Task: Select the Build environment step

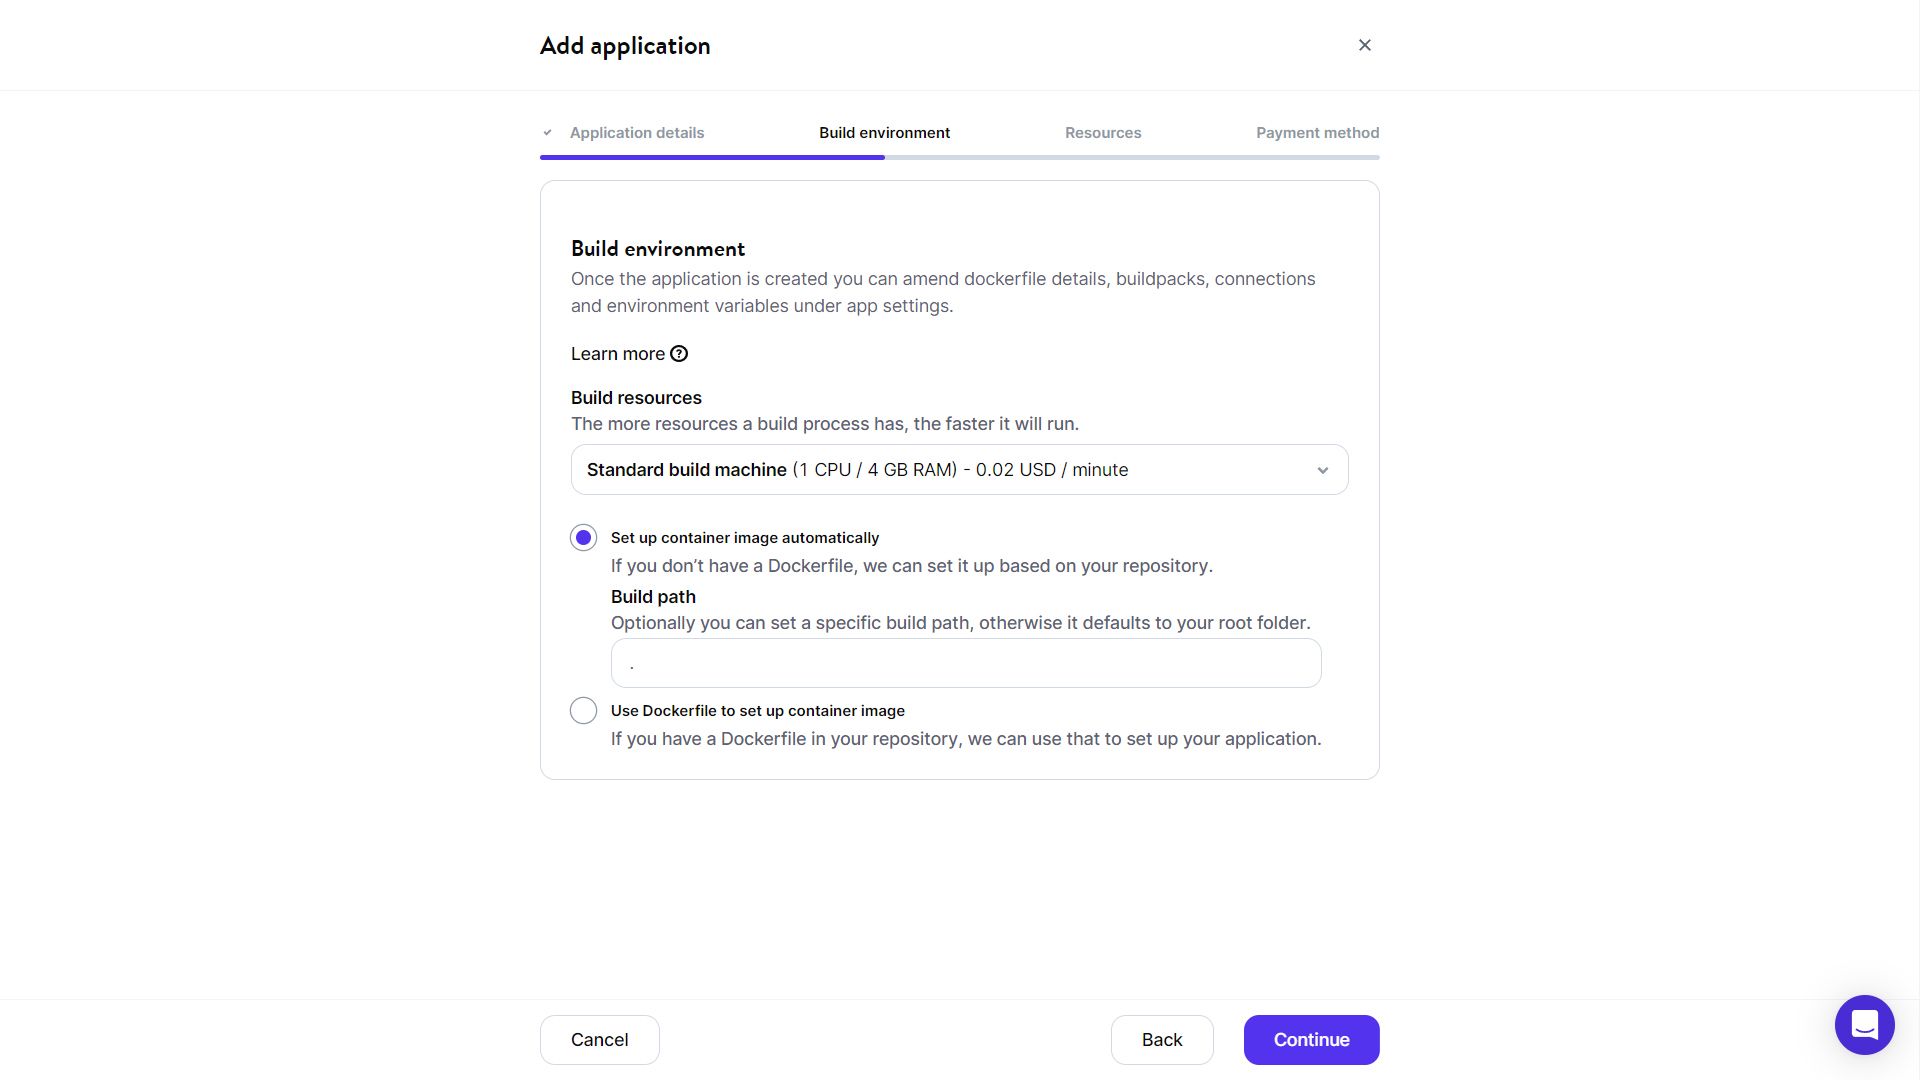Action: tap(884, 132)
